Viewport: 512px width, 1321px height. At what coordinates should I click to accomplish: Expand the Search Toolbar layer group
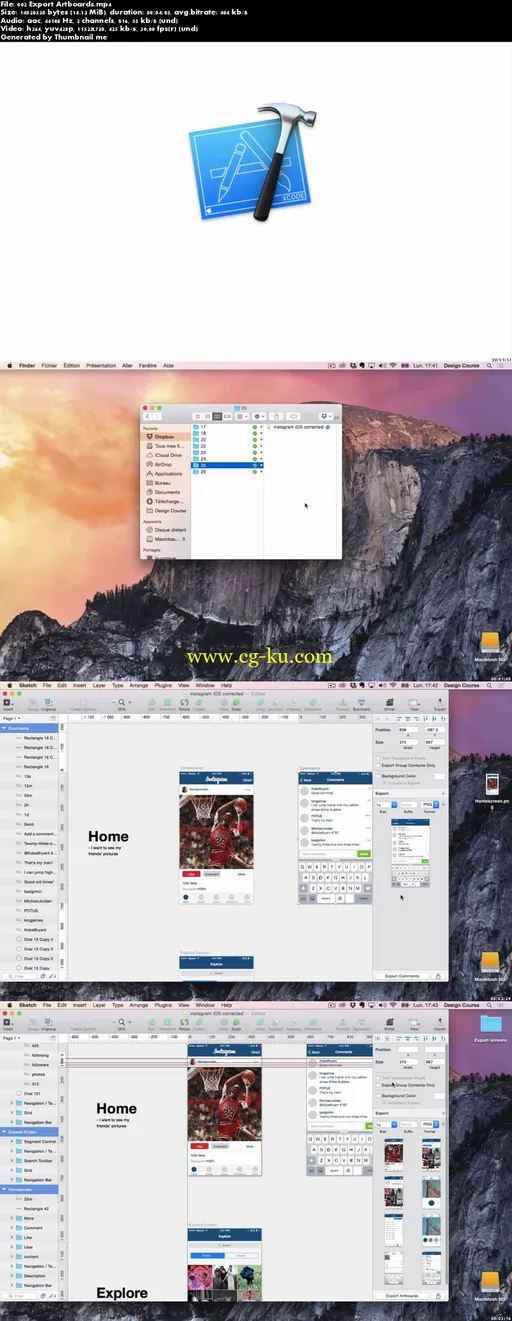click(12, 1161)
